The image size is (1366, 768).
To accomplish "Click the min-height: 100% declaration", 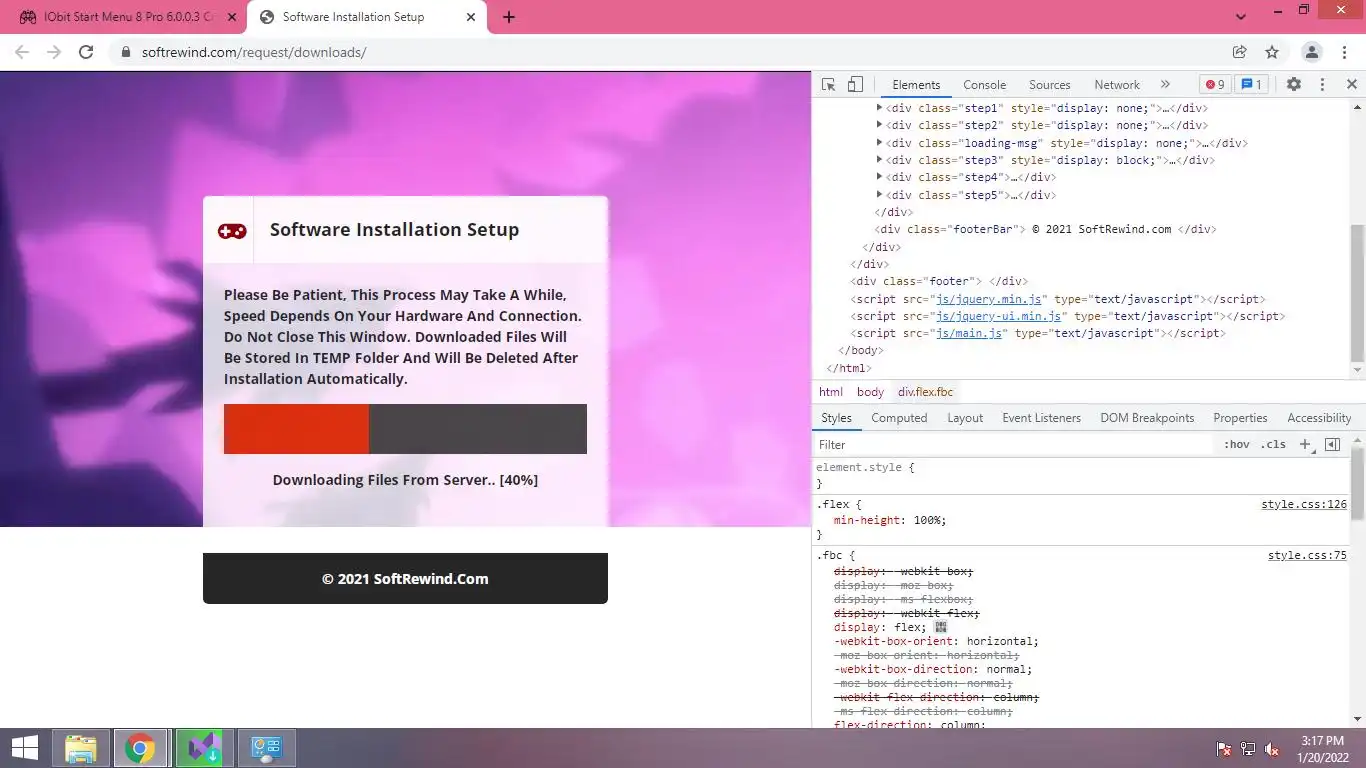I will [x=890, y=520].
